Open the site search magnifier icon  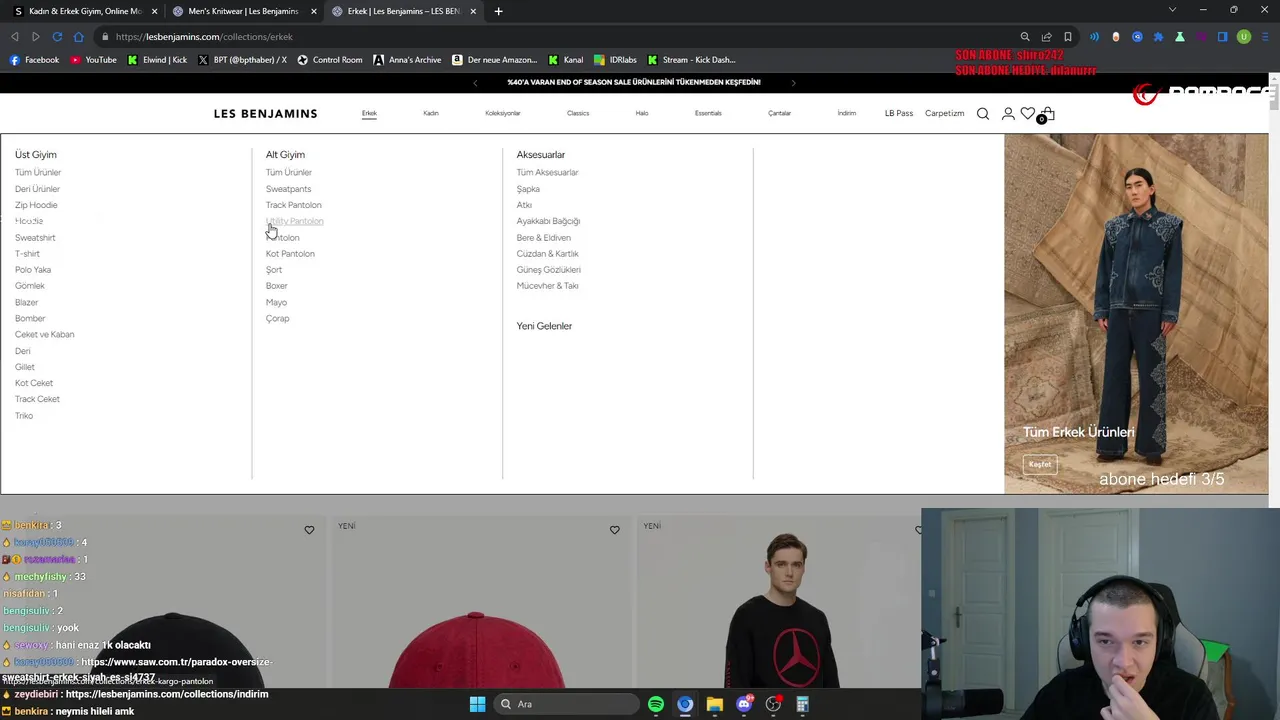tap(983, 114)
